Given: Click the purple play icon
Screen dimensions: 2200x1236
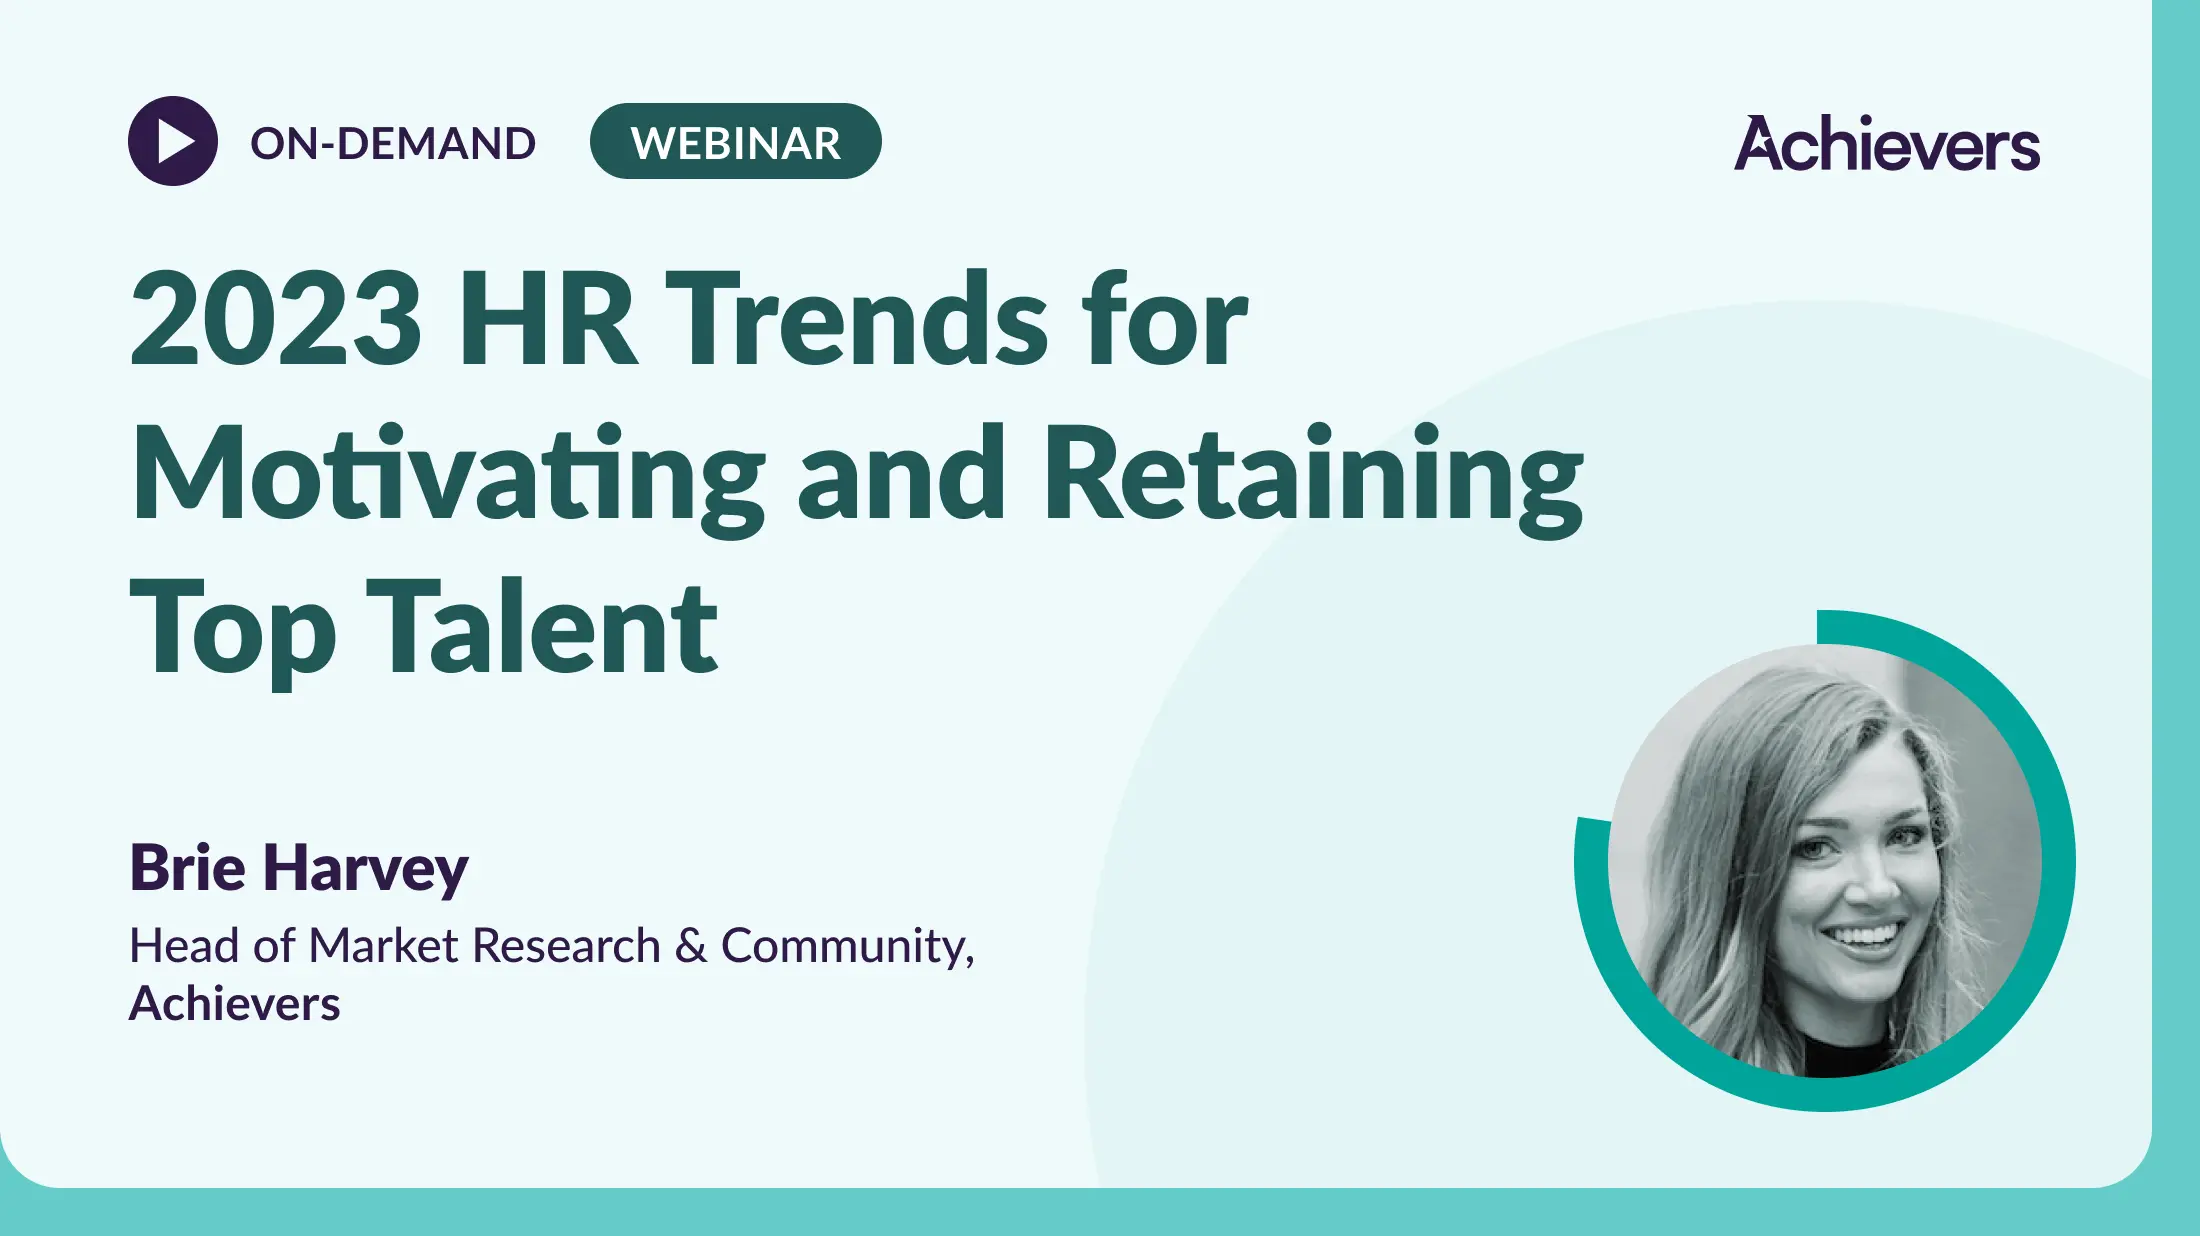Looking at the screenshot, I should pyautogui.click(x=173, y=141).
